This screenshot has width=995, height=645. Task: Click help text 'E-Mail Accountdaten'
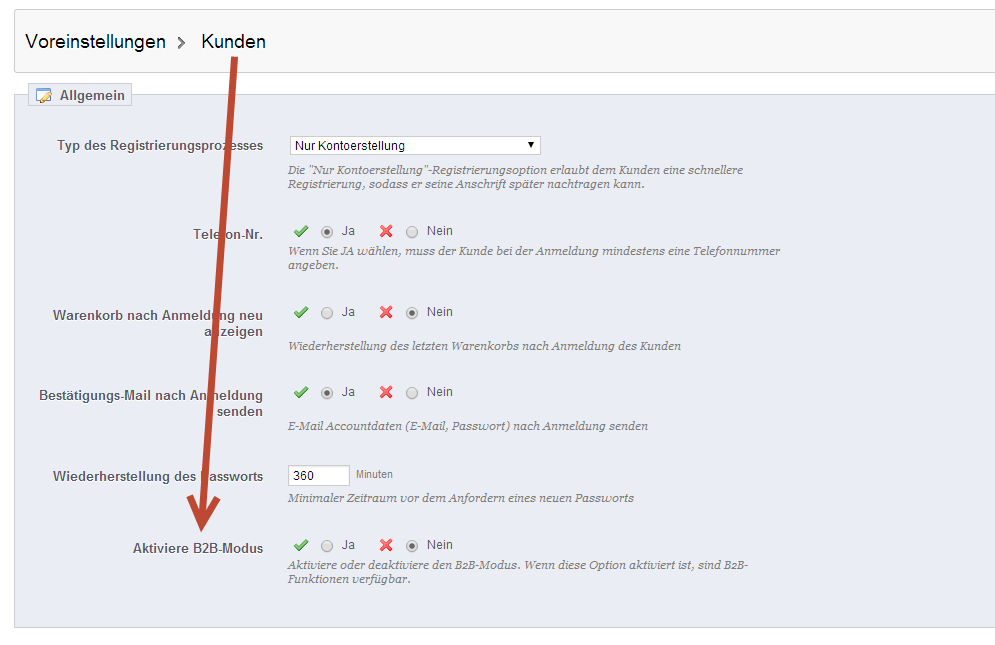(x=468, y=426)
